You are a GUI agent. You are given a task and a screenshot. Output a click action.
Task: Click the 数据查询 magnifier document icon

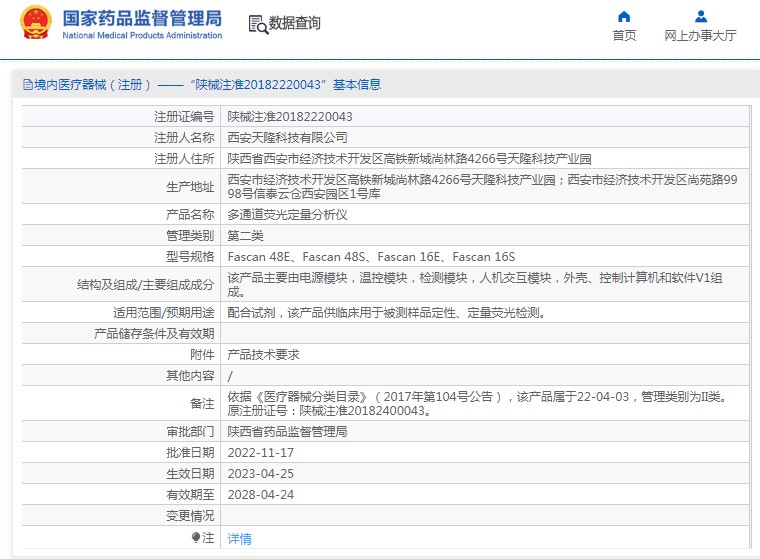click(258, 25)
